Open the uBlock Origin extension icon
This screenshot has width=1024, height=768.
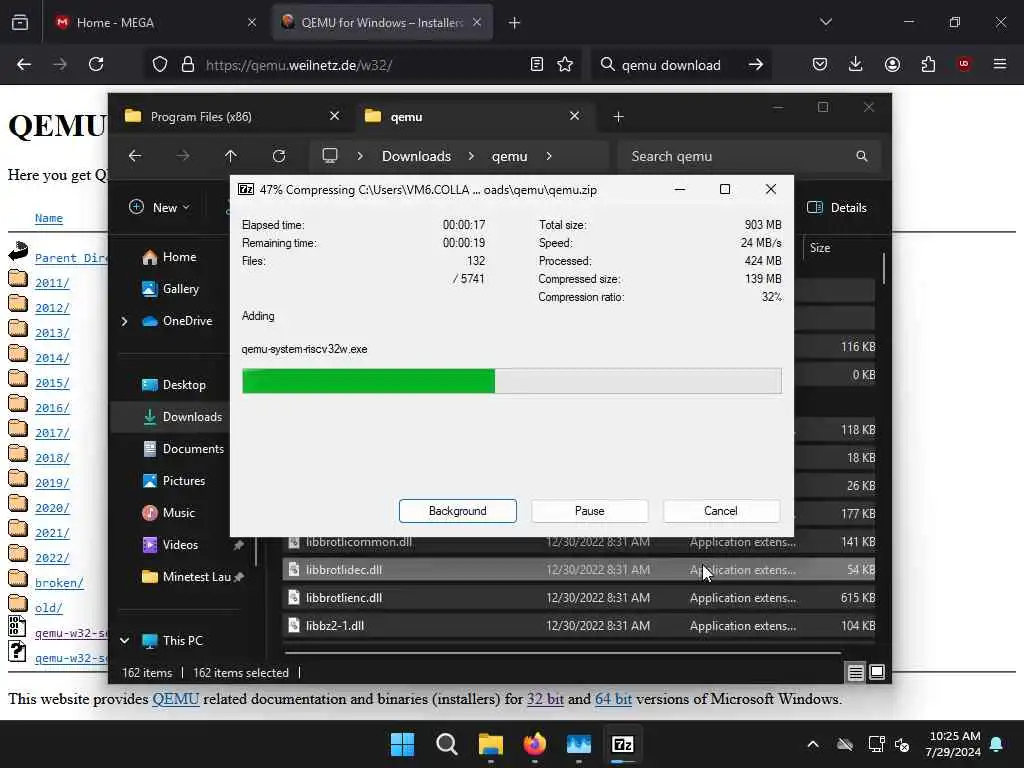964,64
